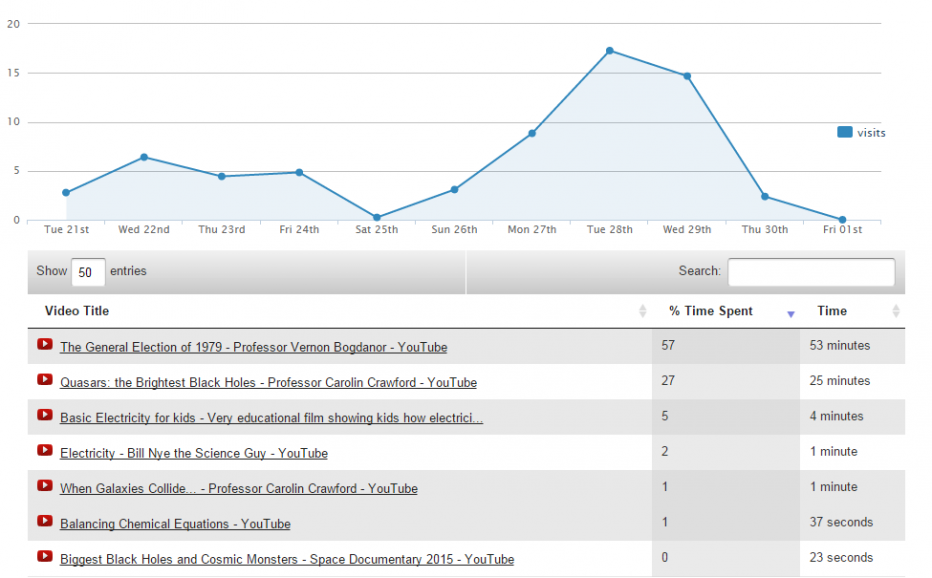Click YouTube icon beside Basic Electricity for kids

coord(45,415)
